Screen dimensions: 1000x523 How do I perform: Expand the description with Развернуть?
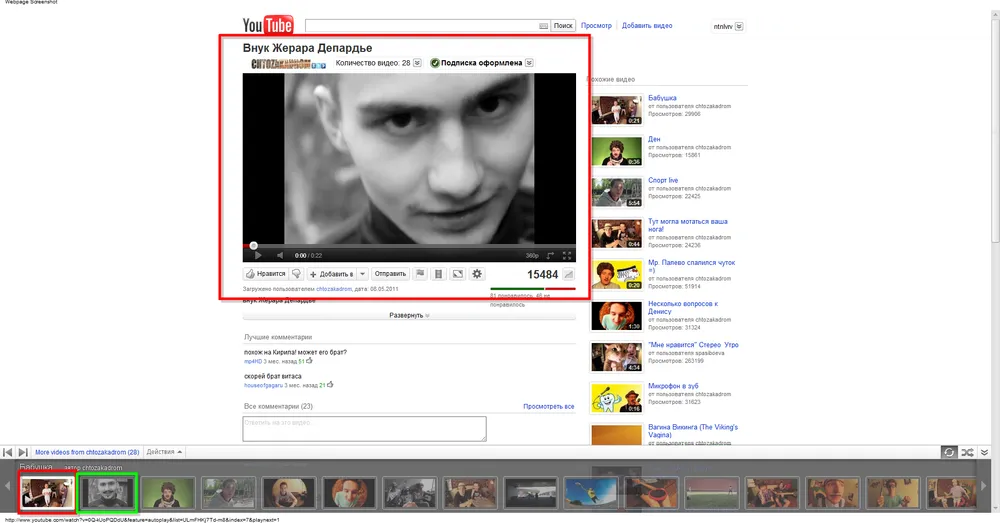point(410,315)
